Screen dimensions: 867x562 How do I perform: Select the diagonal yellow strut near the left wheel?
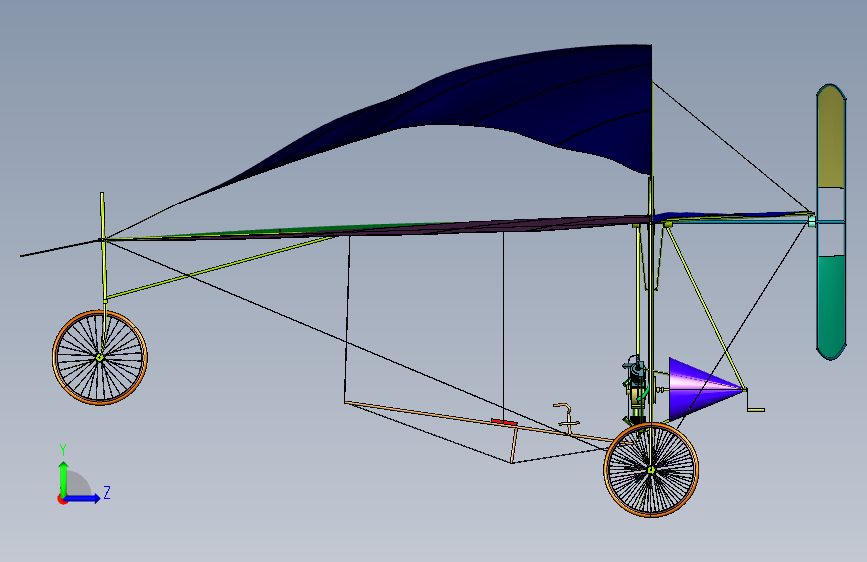[x=220, y=268]
